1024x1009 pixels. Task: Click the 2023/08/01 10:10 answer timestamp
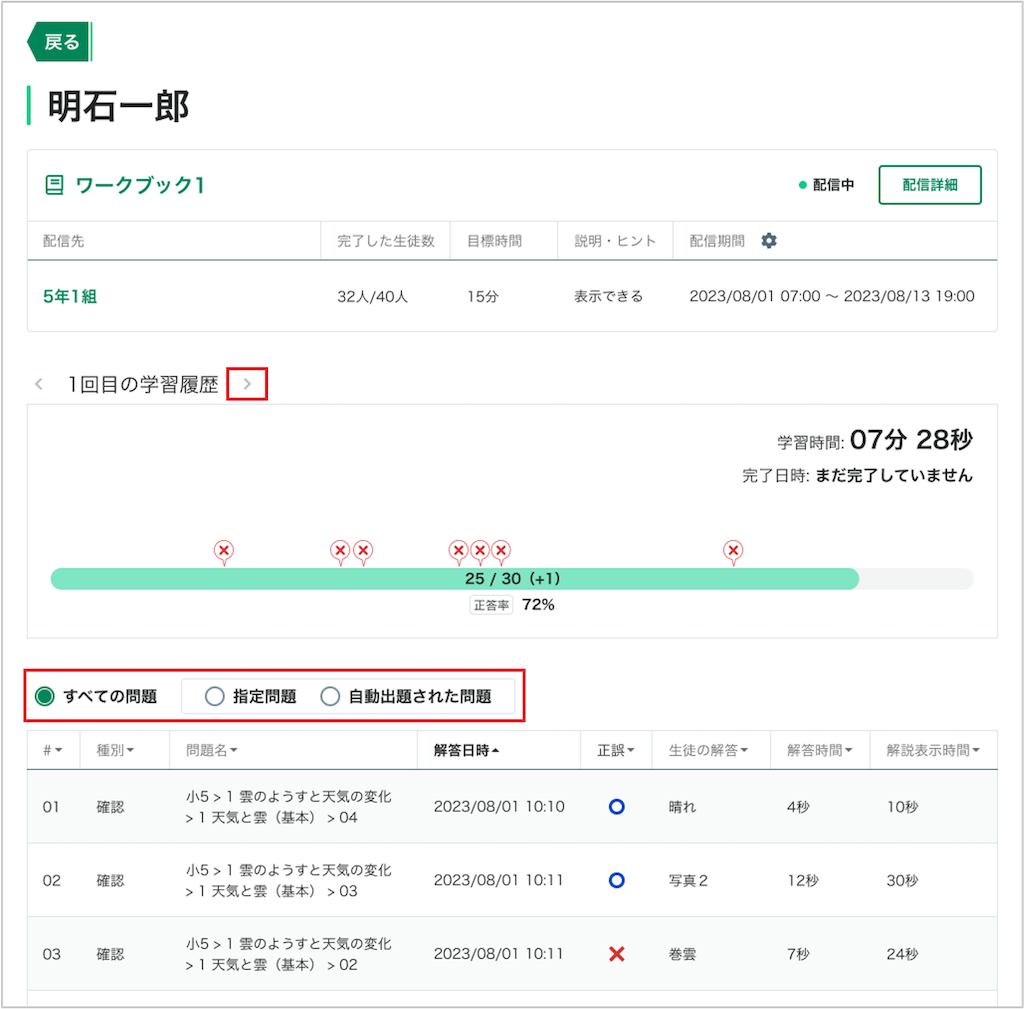[499, 807]
